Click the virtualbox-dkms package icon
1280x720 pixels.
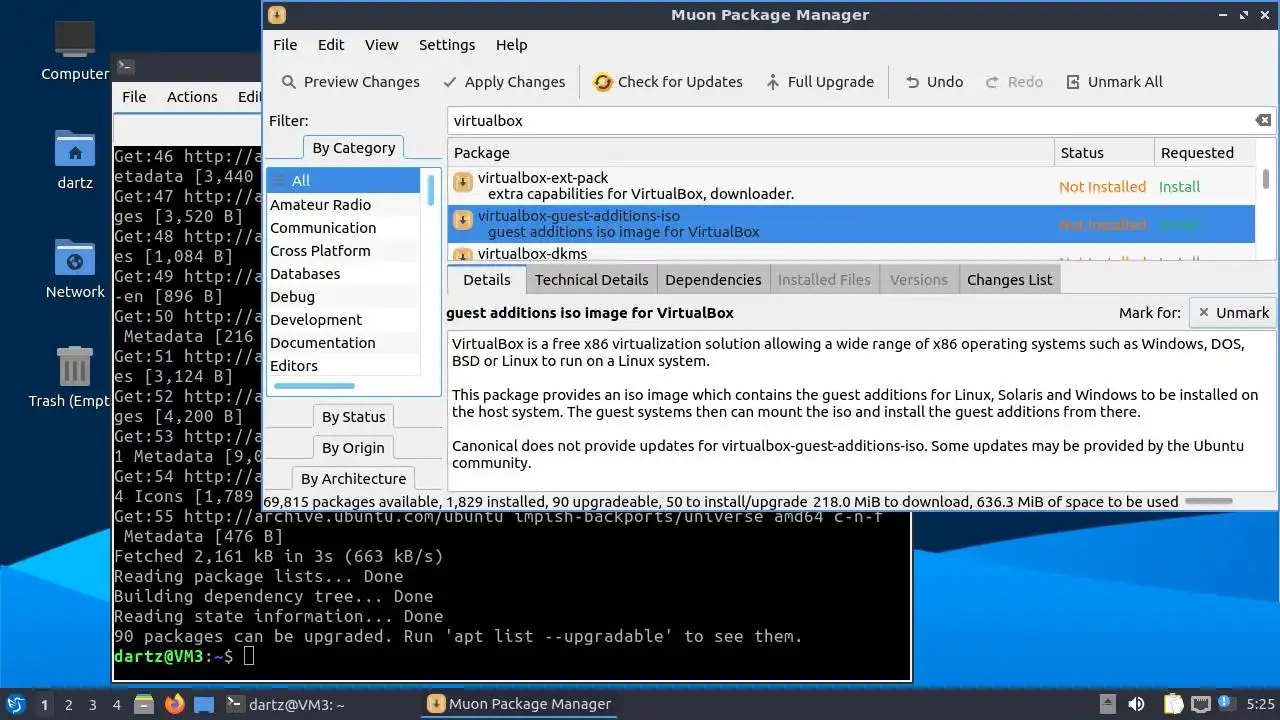[x=463, y=254]
